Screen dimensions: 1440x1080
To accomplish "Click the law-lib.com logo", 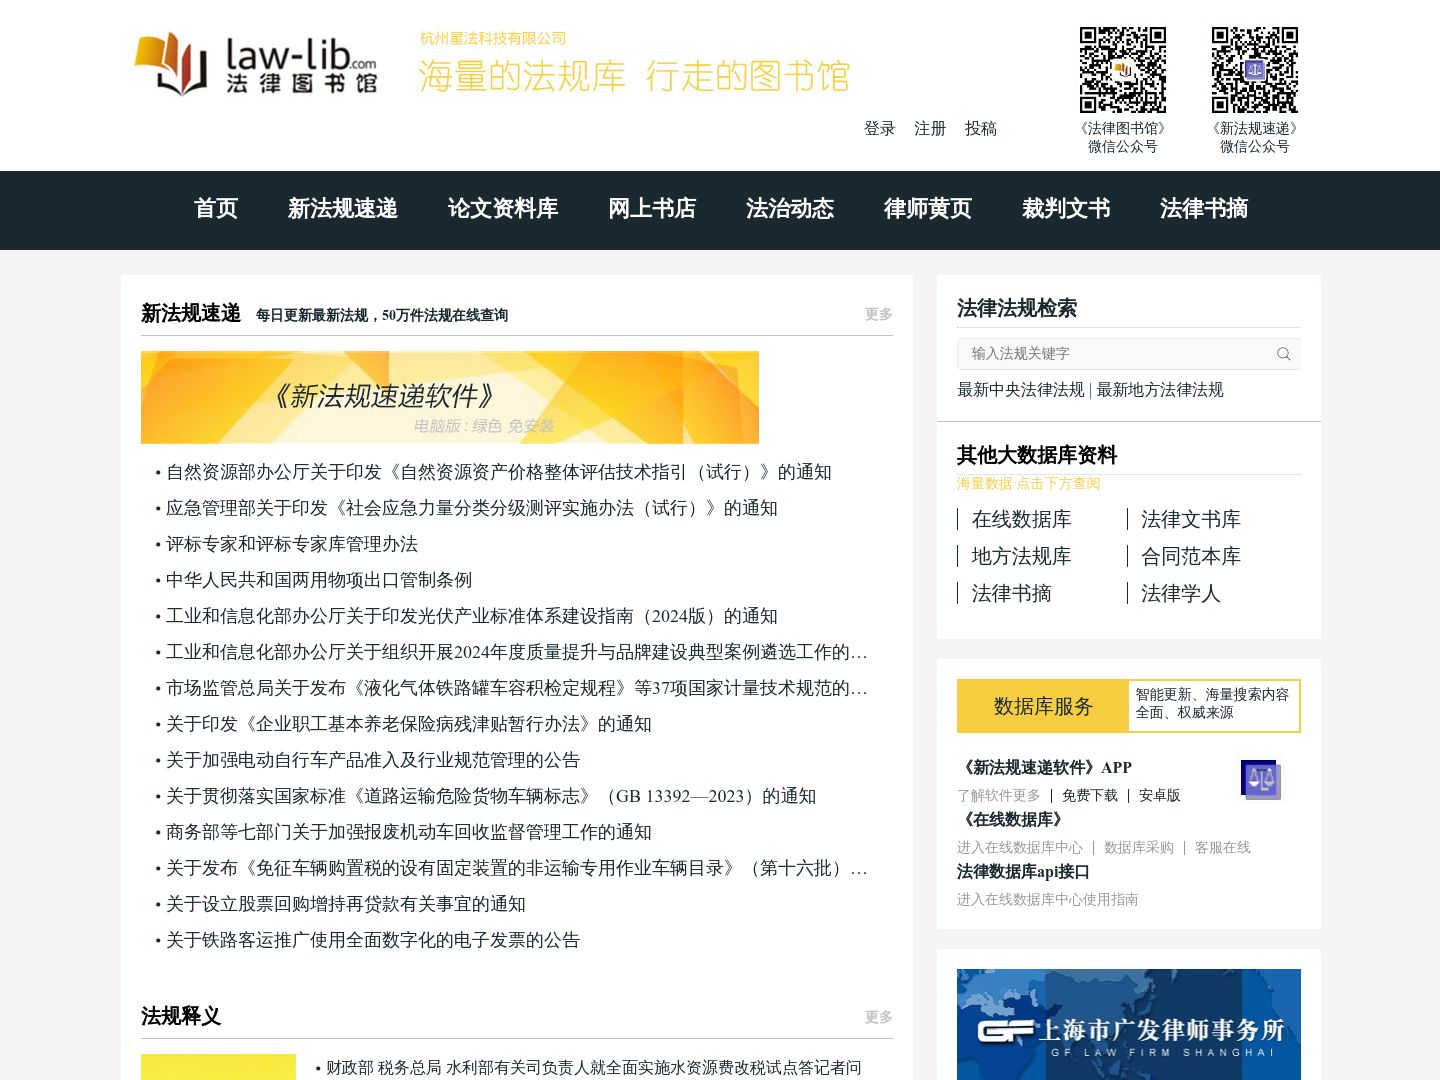I will click(x=256, y=64).
